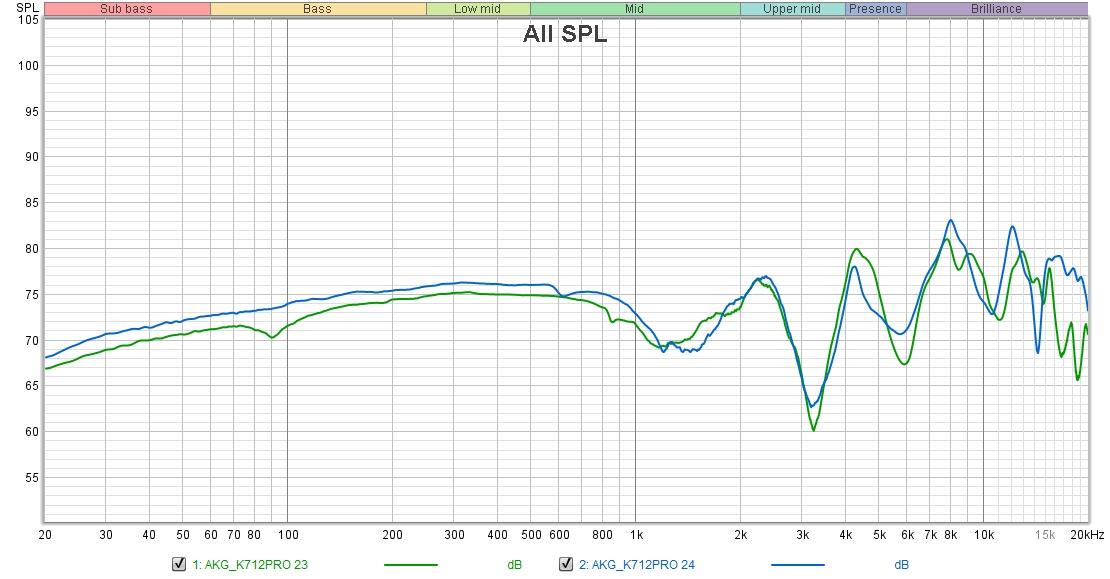Screen dimensions: 1110x579
Task: Click the Brilliance frequency band label
Action: click(x=996, y=8)
